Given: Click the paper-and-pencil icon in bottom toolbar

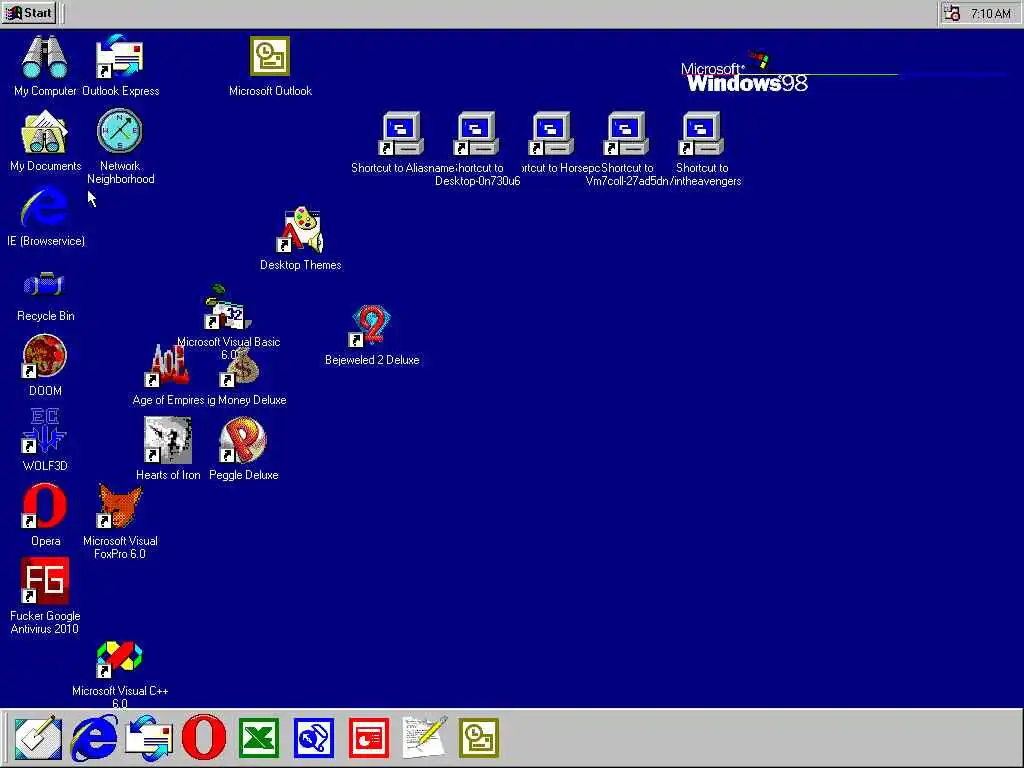Looking at the screenshot, I should (424, 738).
